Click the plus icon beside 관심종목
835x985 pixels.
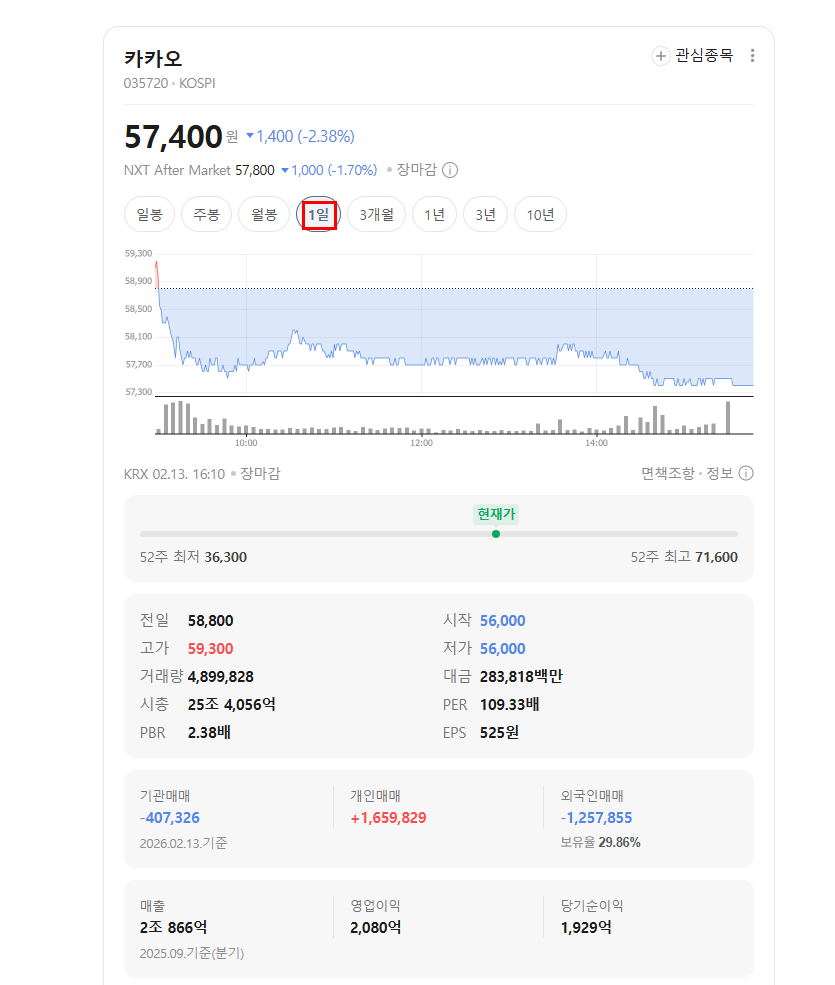[660, 56]
